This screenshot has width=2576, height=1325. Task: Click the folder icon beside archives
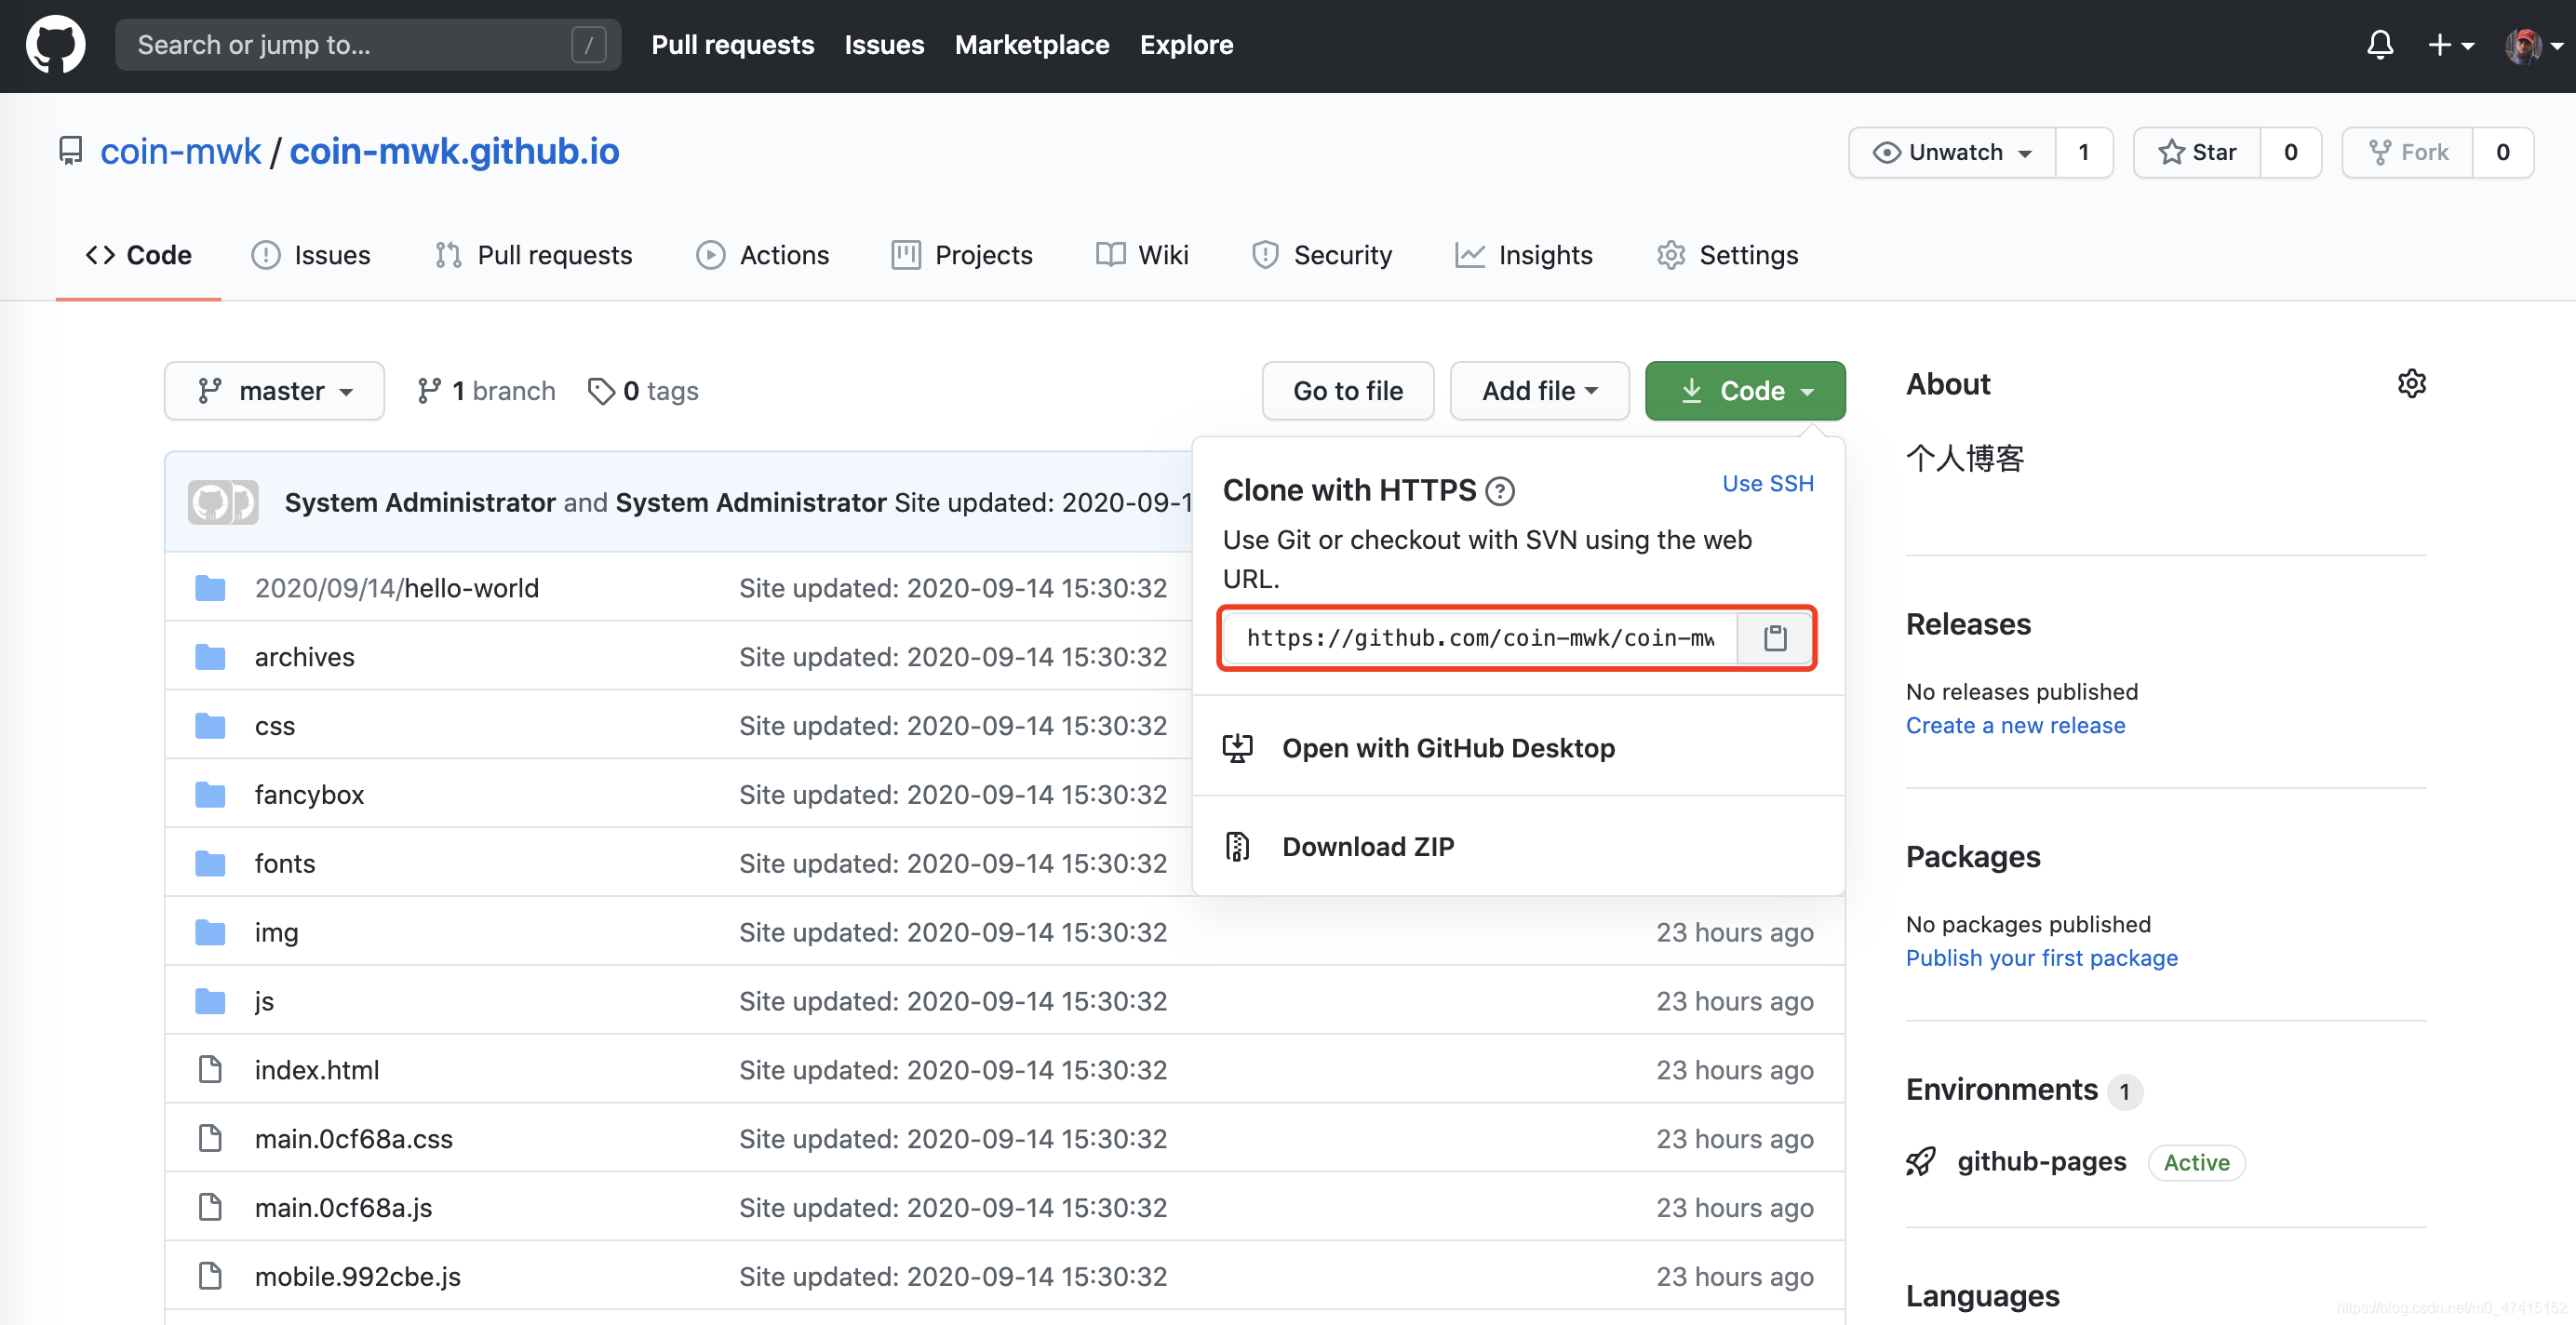click(210, 657)
